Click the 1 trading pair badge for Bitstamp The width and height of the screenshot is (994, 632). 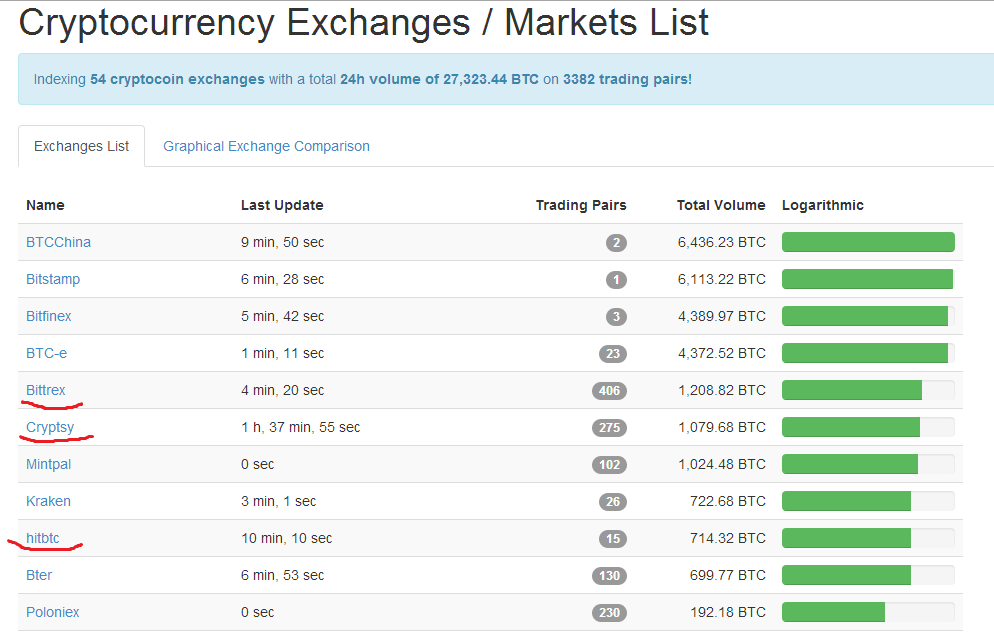pyautogui.click(x=616, y=280)
